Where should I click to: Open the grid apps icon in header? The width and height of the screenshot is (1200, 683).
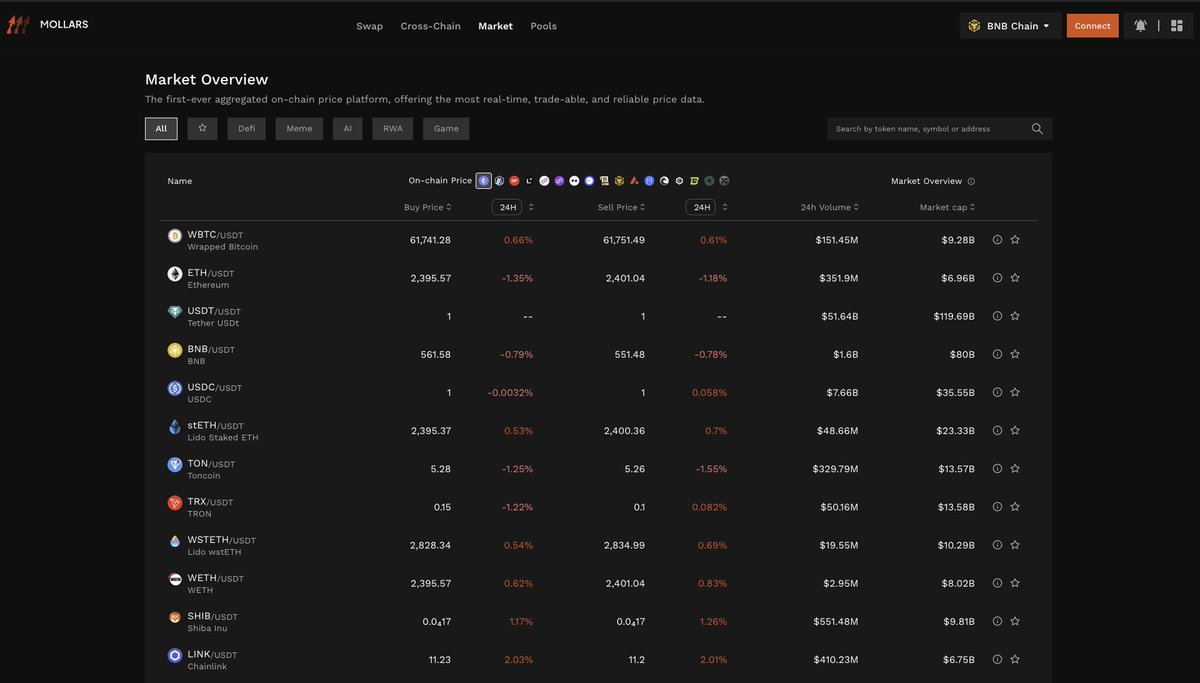coord(1176,26)
